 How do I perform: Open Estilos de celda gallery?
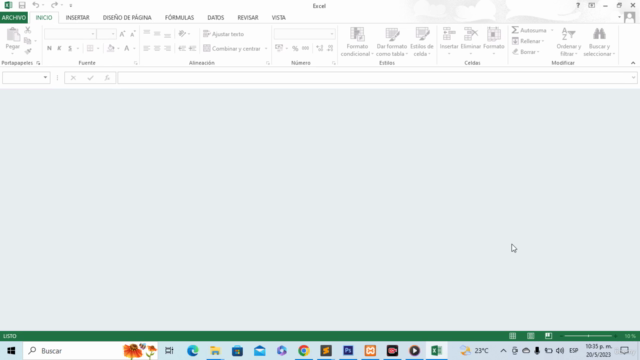[x=422, y=42]
